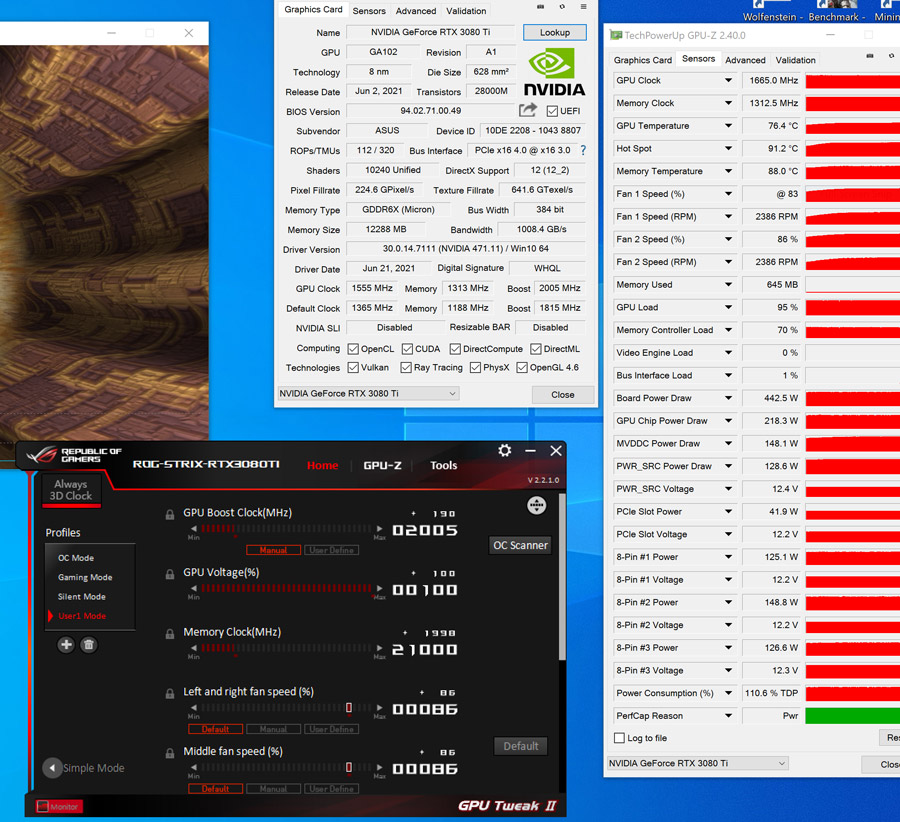Toggle the lock beside GPU Voltage(%)
This screenshot has width=900, height=822.
[x=170, y=574]
